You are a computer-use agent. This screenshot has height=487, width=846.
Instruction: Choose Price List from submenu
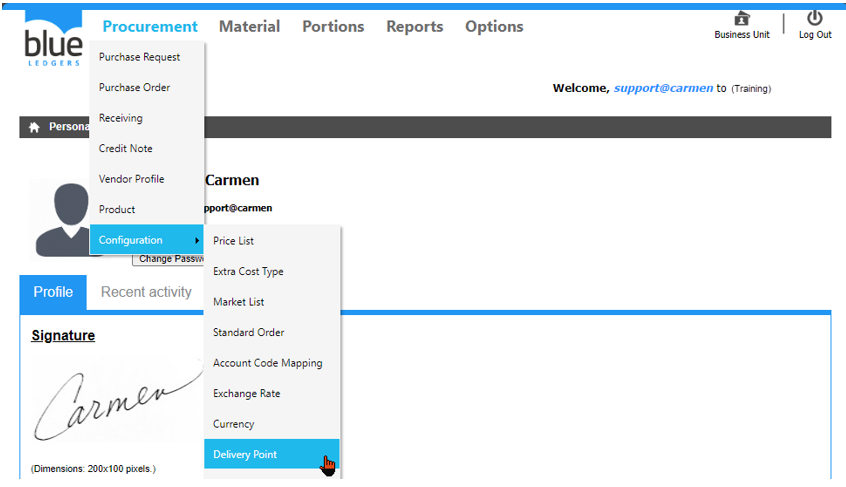pyautogui.click(x=233, y=241)
